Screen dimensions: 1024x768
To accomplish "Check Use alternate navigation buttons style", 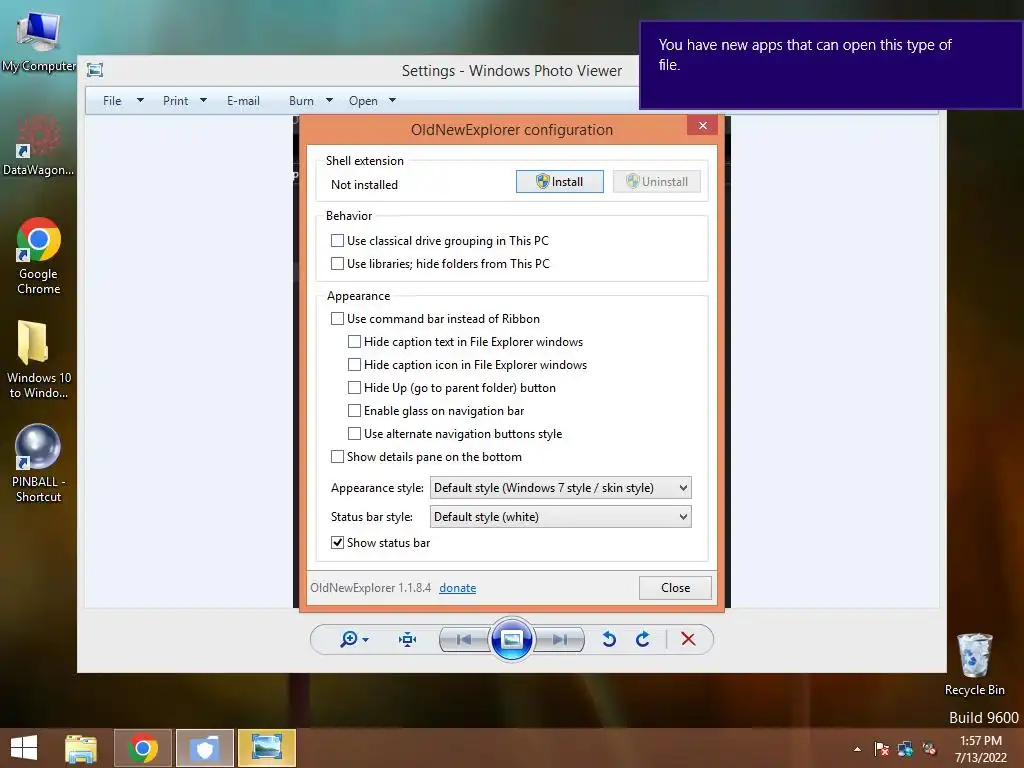I will pos(455,434).
